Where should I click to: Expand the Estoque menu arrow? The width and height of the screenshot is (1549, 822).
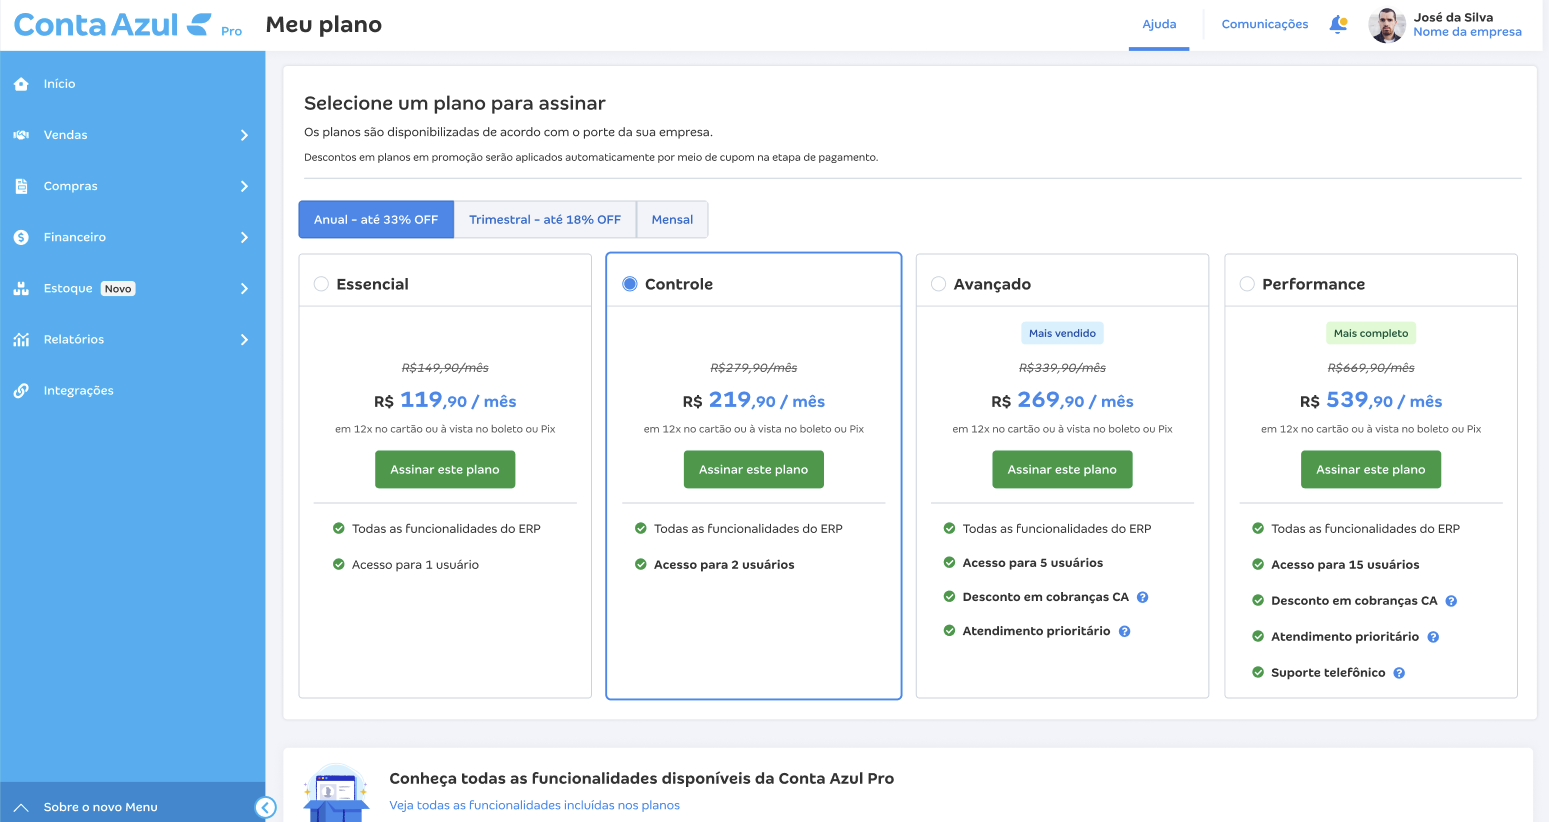244,288
